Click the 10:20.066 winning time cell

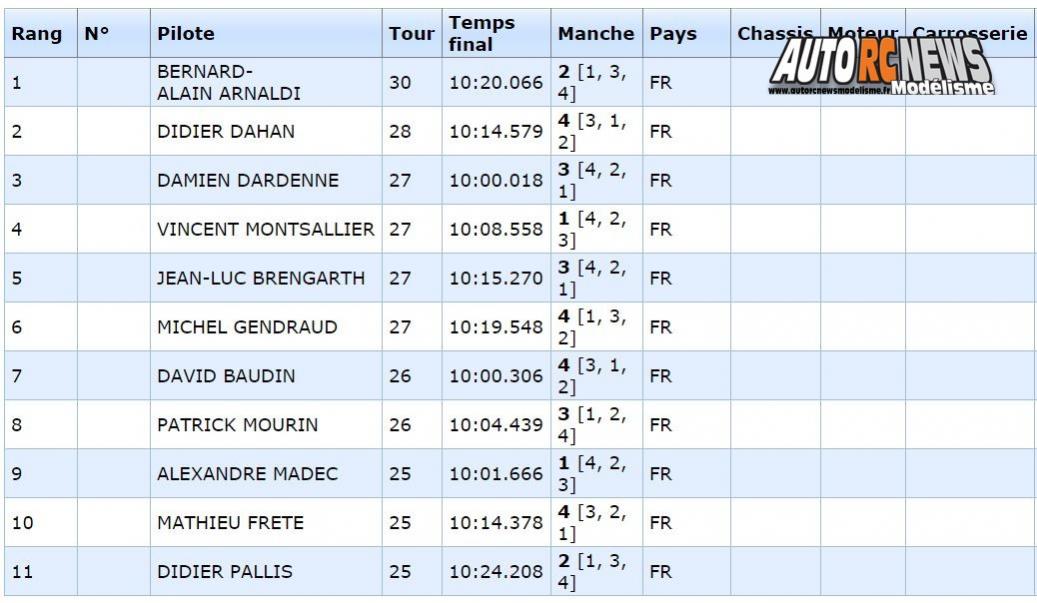point(496,83)
